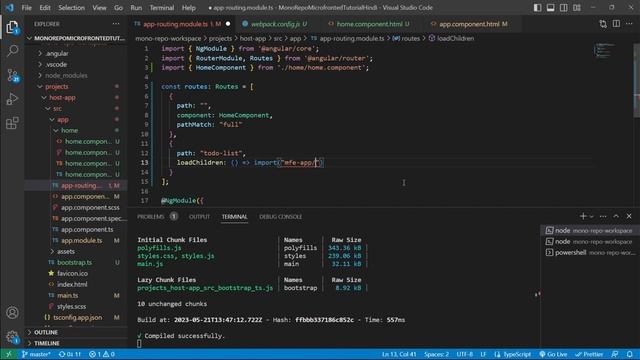Click the open changes icon in editor toolbar
This screenshot has width=640, height=360.
603,24
